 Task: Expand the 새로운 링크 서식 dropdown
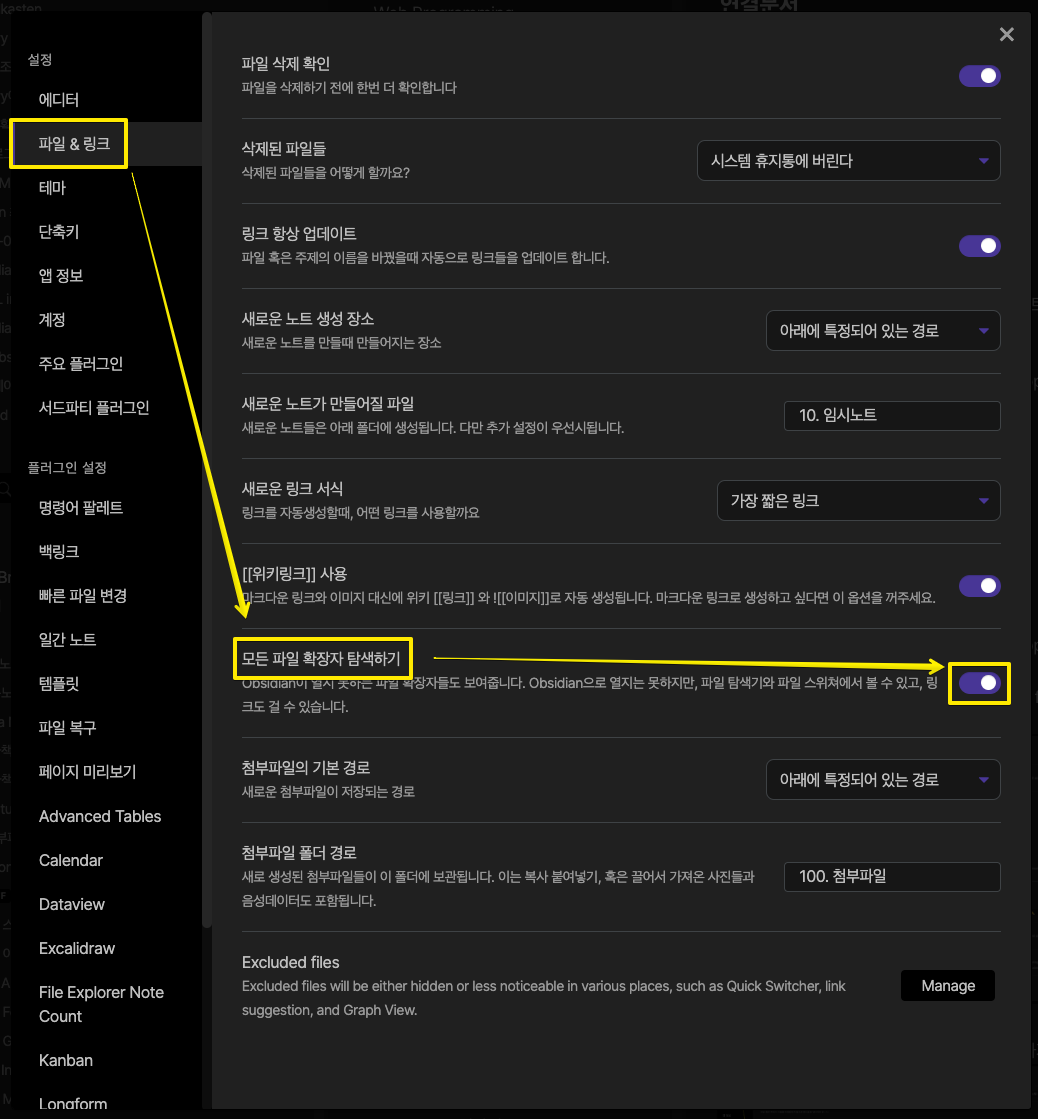pos(858,500)
